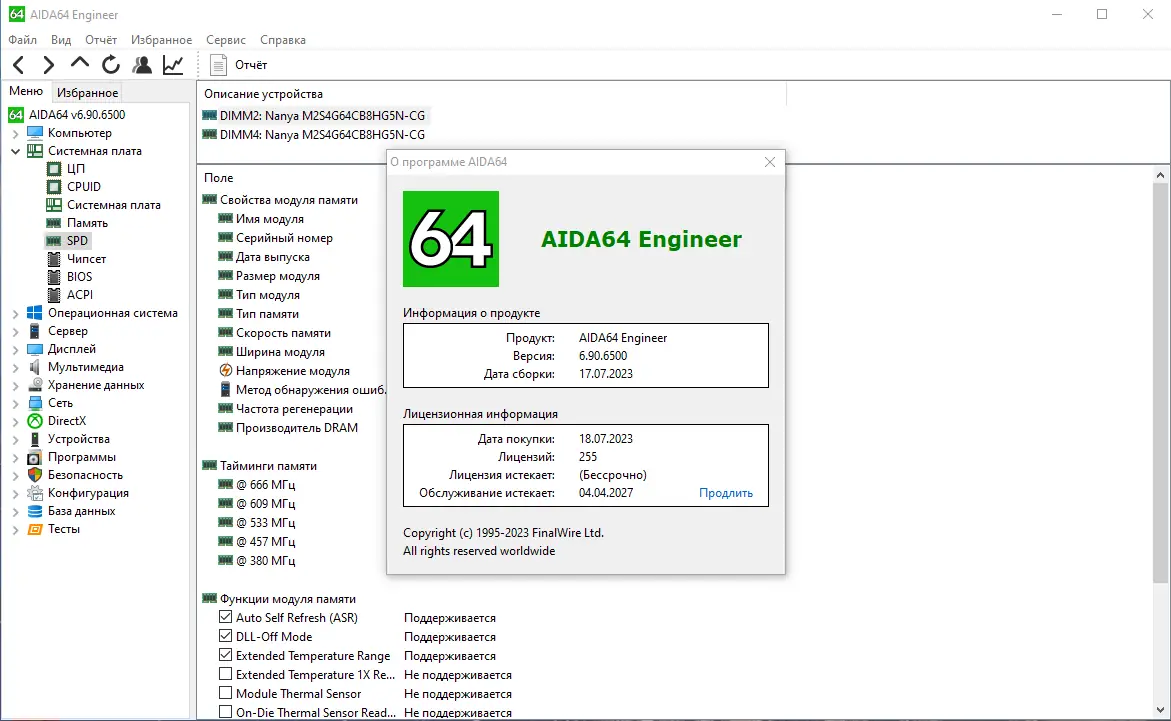Open the Справка menu

pos(282,40)
